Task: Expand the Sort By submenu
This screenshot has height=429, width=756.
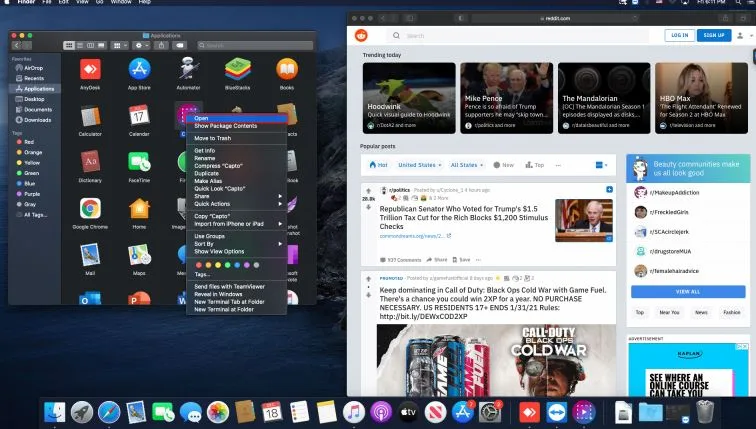Action: tap(237, 244)
